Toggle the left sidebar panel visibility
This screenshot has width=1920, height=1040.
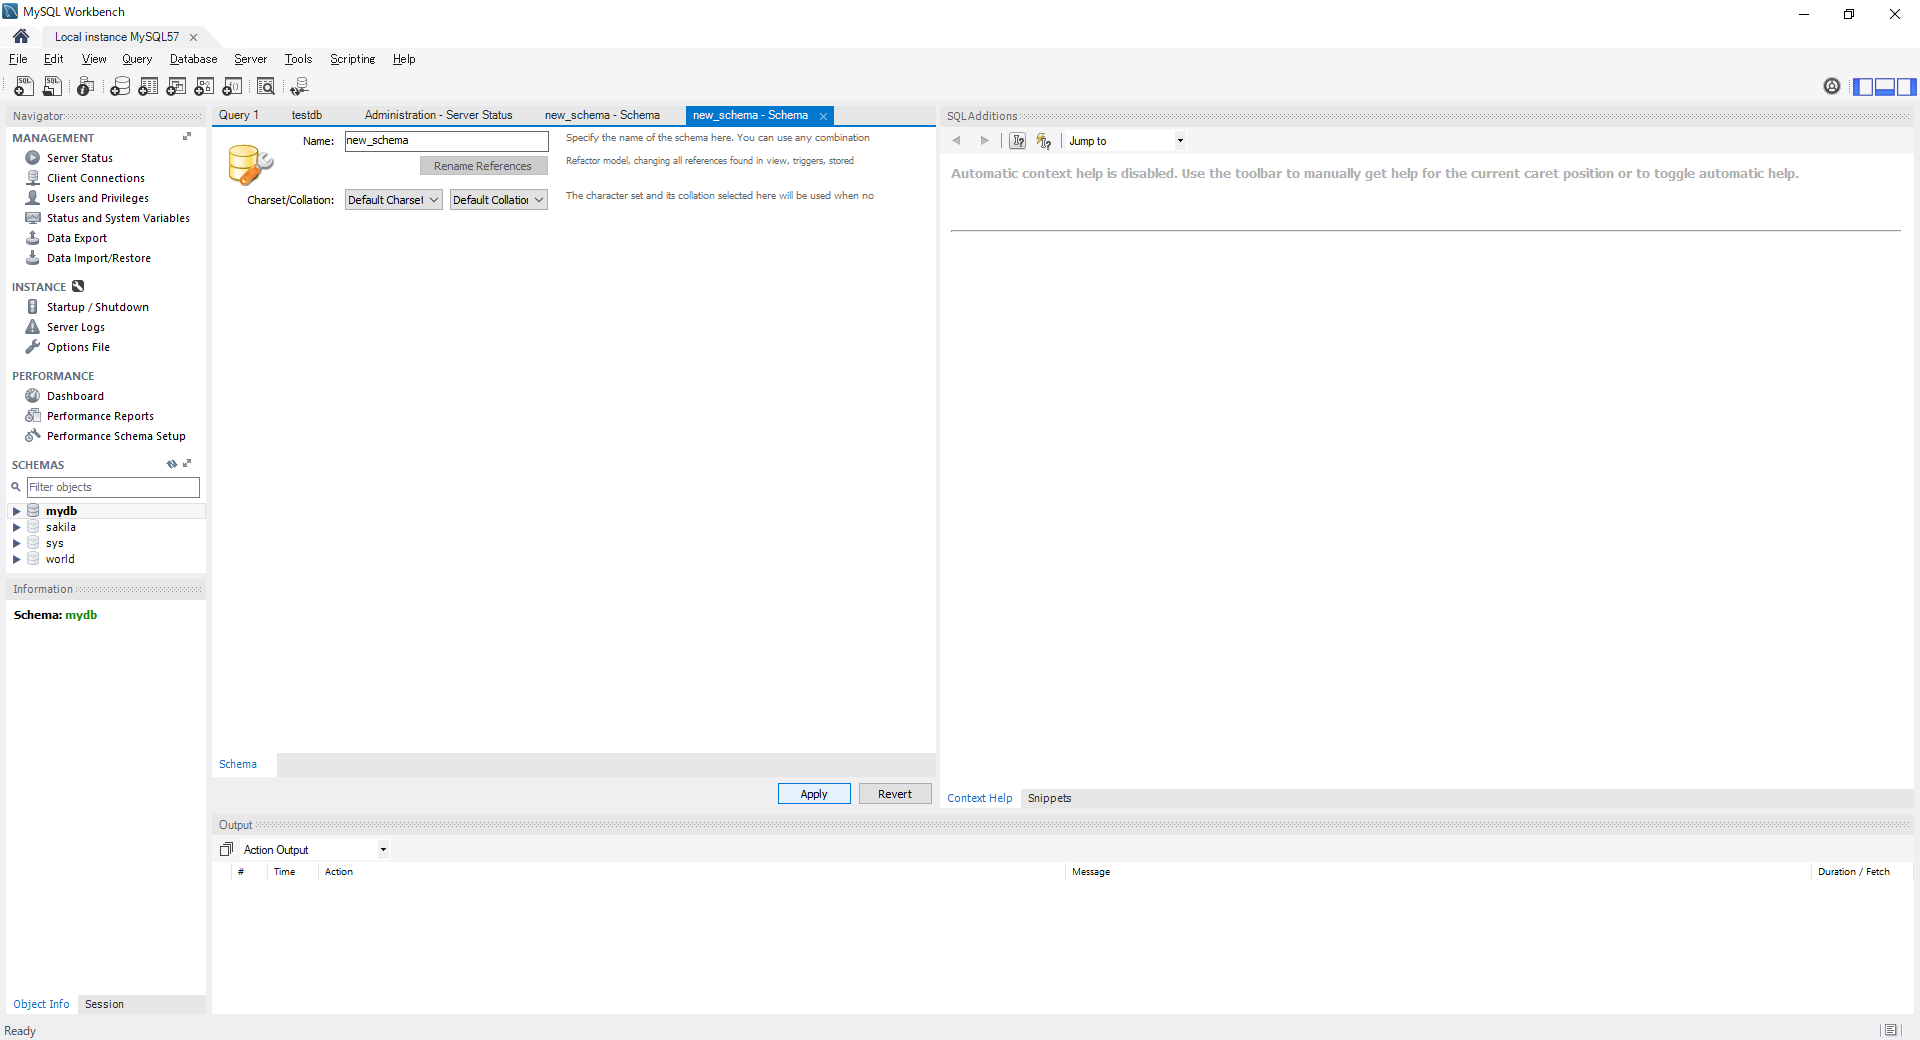point(1863,87)
